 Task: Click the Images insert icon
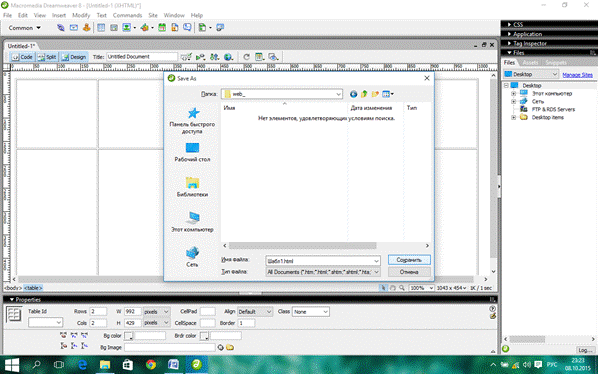pyautogui.click(x=127, y=28)
